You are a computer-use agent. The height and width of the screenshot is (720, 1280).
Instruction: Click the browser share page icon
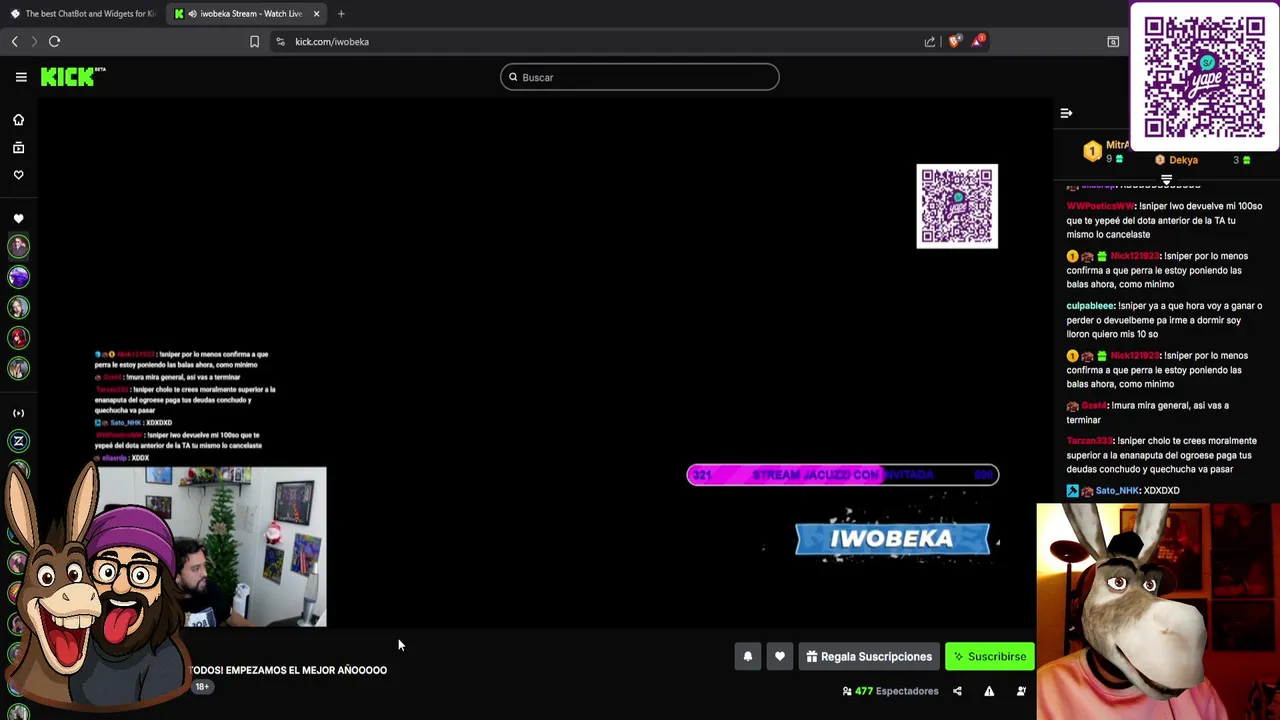(930, 41)
